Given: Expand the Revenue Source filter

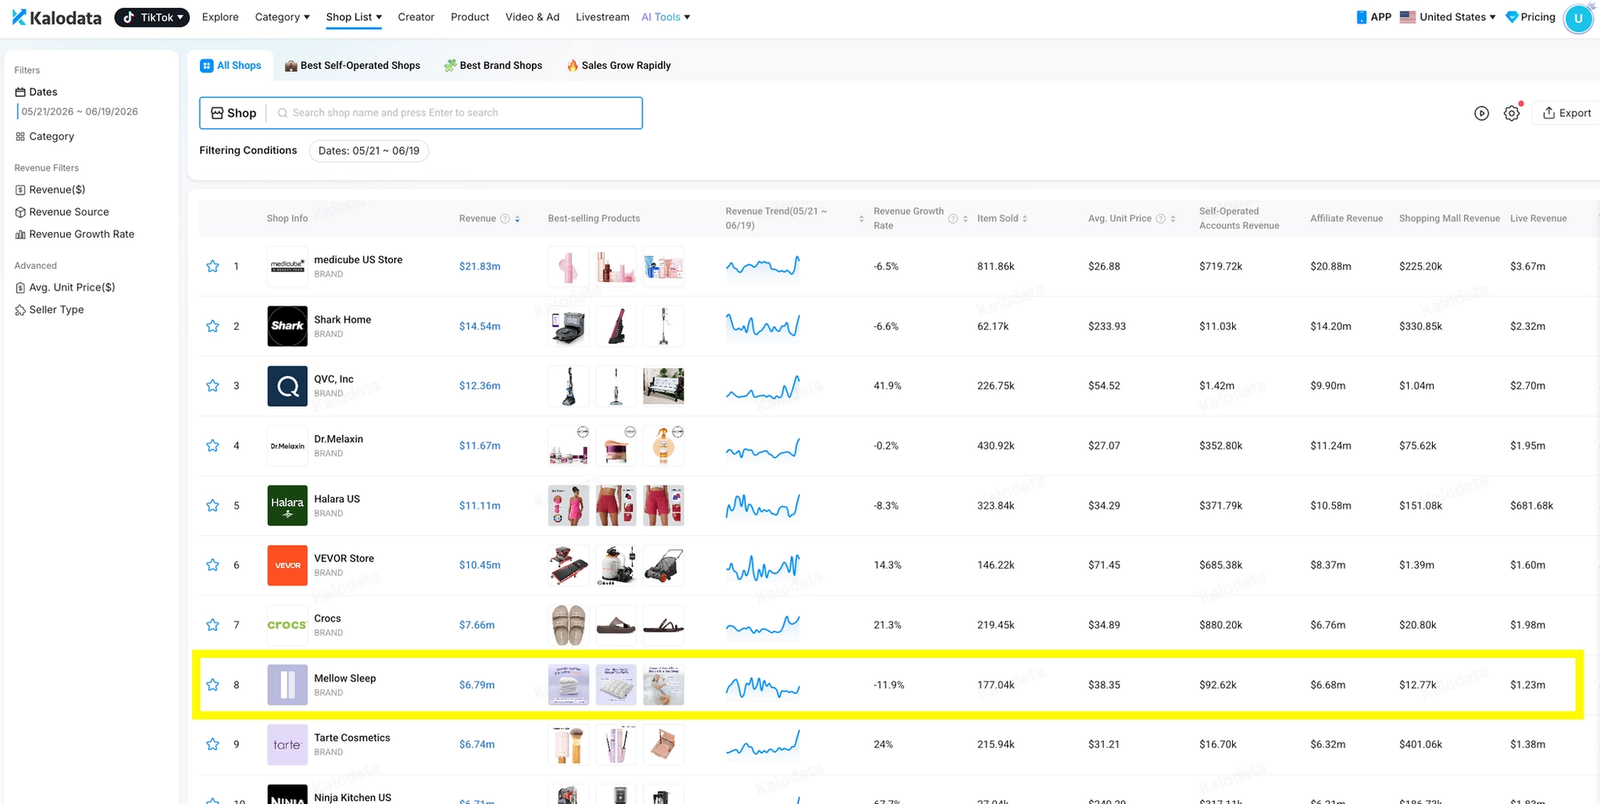Looking at the screenshot, I should tap(62, 212).
